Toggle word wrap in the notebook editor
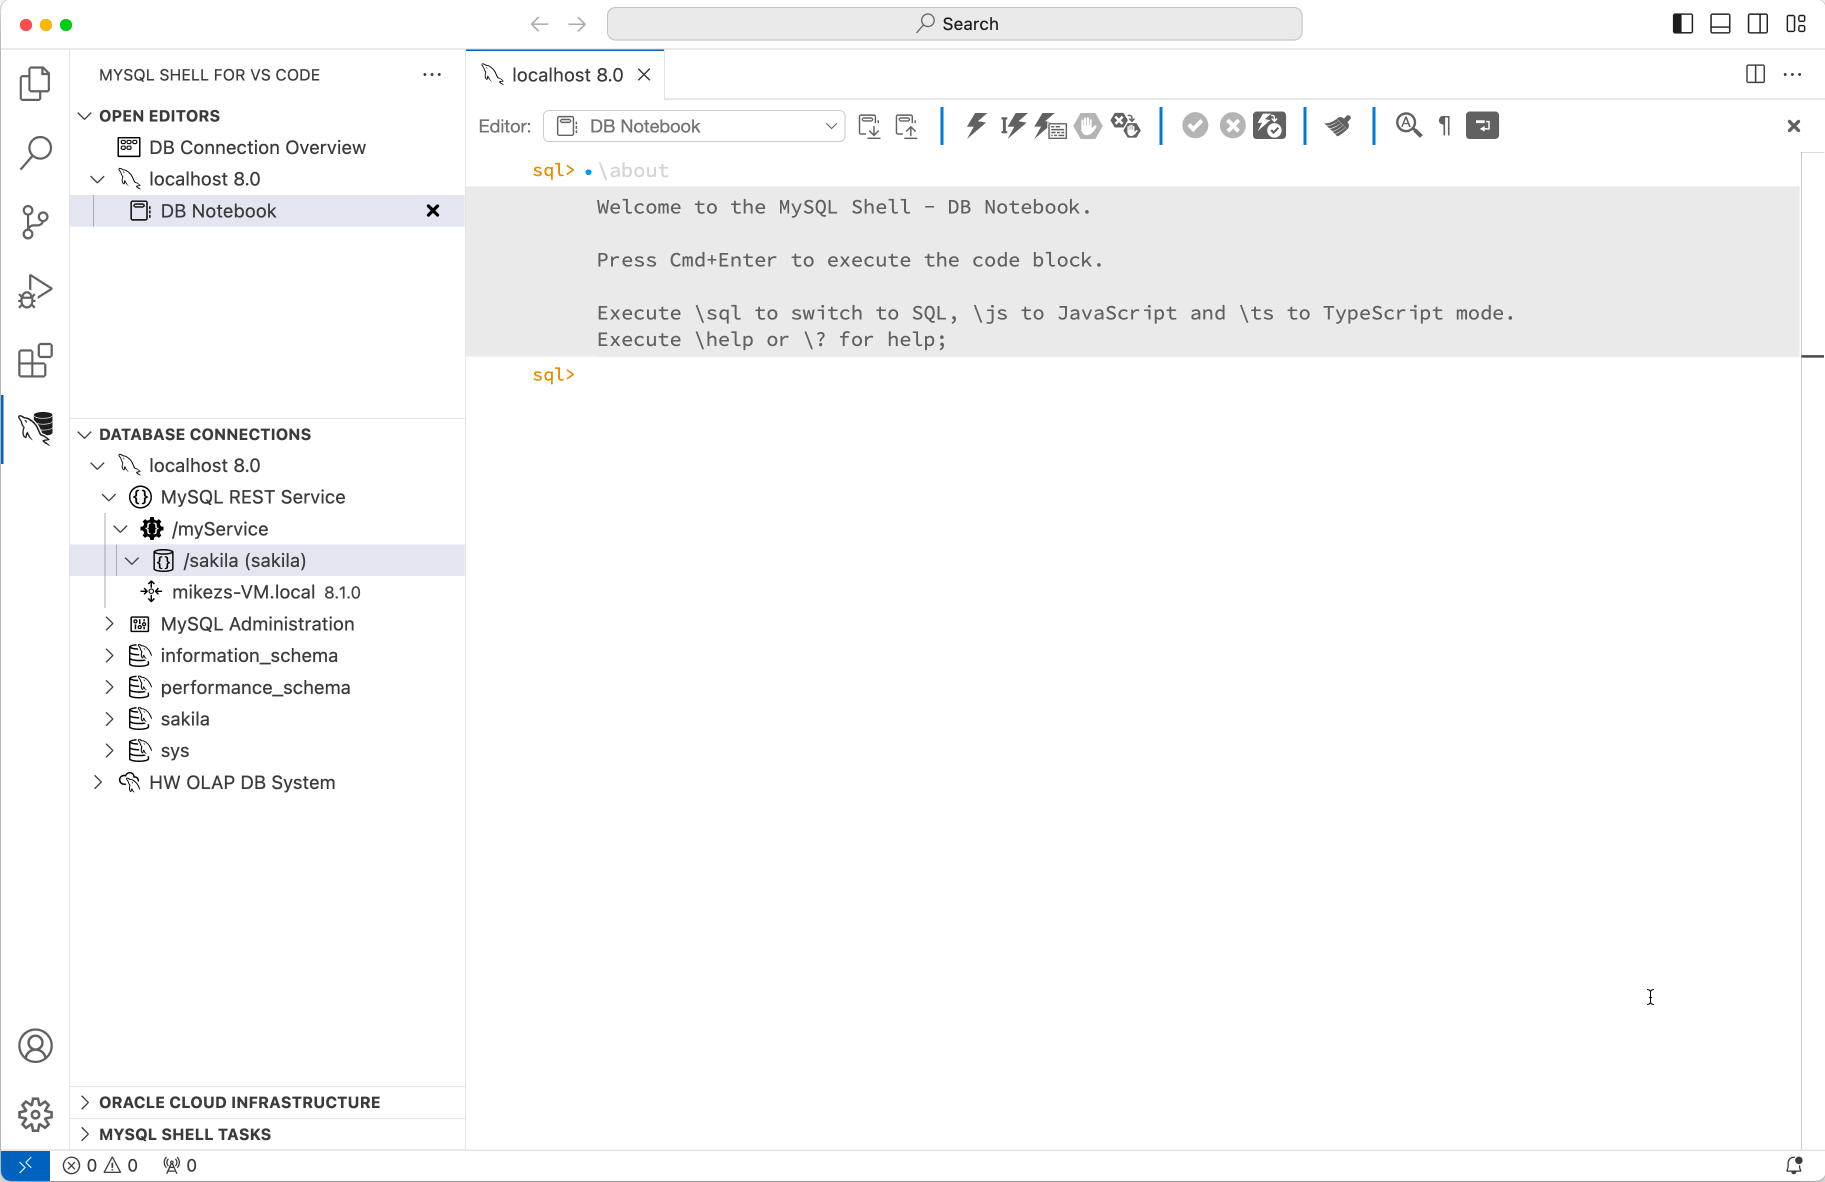The image size is (1825, 1182). tap(1481, 125)
